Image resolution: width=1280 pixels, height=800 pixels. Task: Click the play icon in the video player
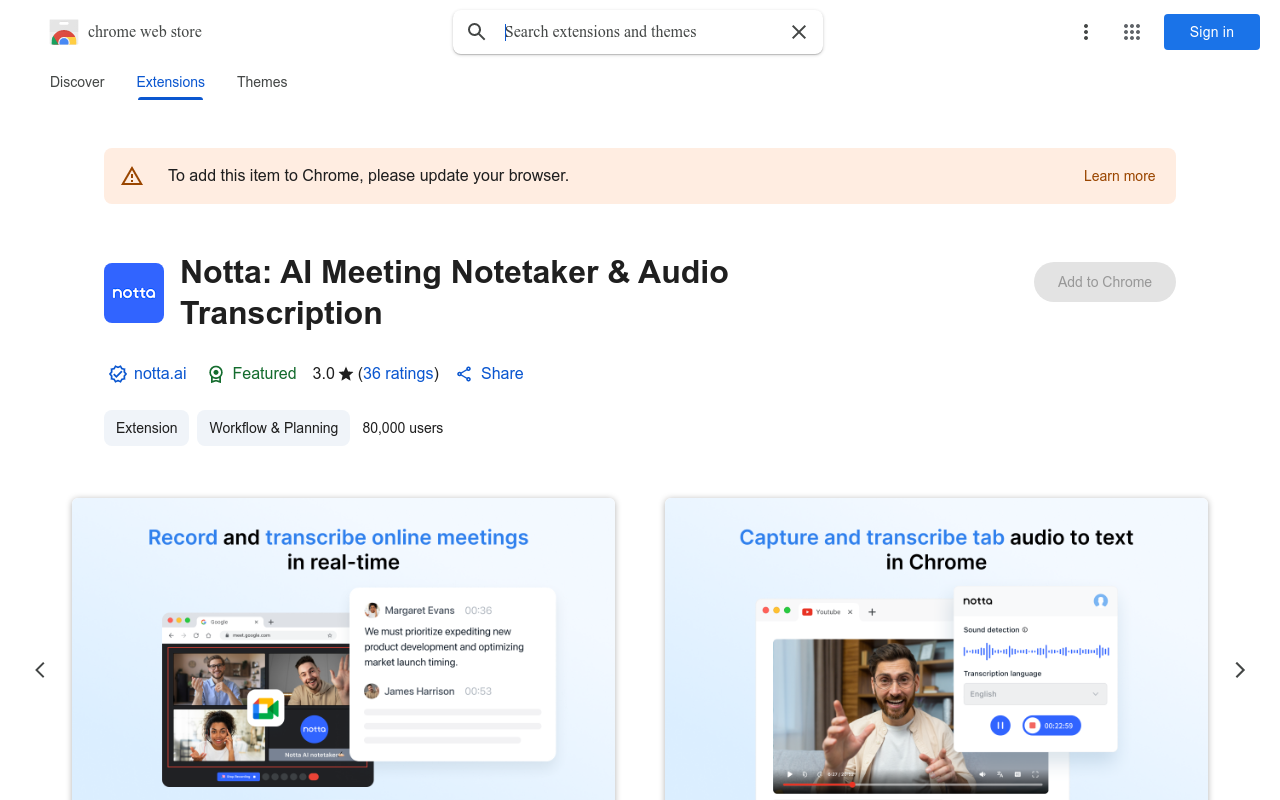[x=790, y=774]
